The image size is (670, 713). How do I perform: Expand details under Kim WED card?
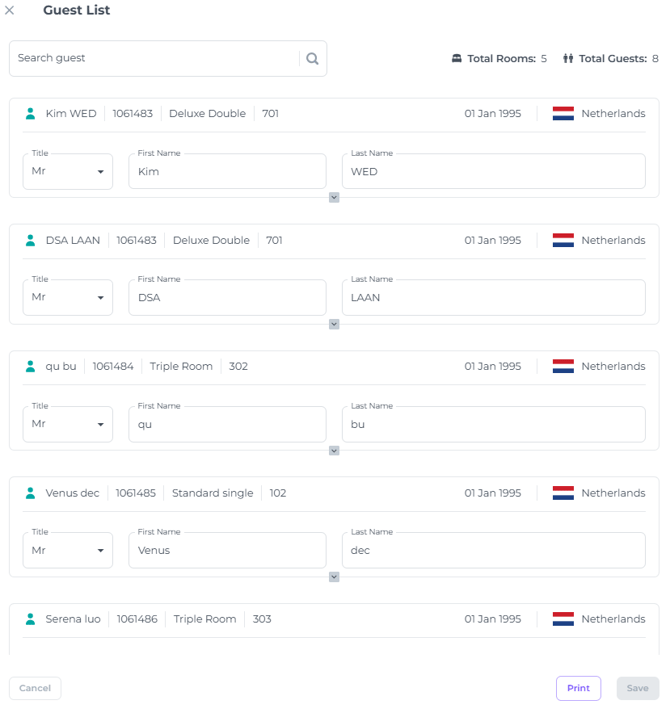[334, 198]
